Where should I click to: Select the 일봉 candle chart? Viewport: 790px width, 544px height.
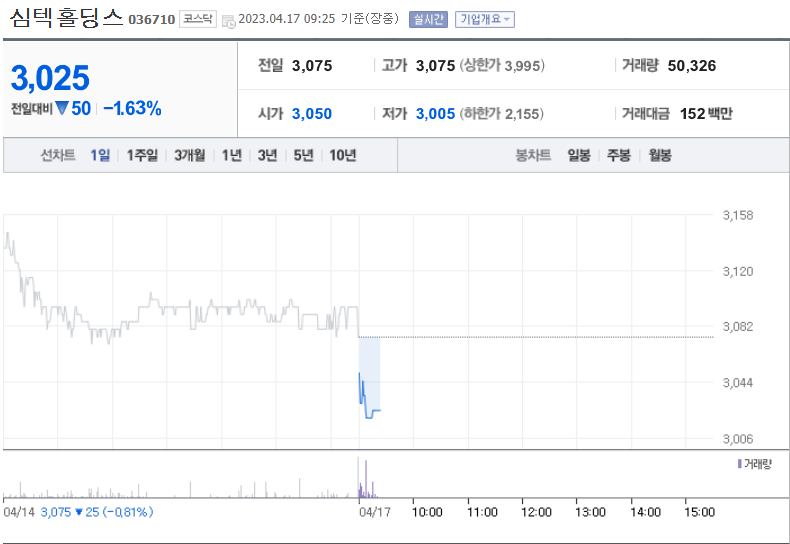point(579,155)
